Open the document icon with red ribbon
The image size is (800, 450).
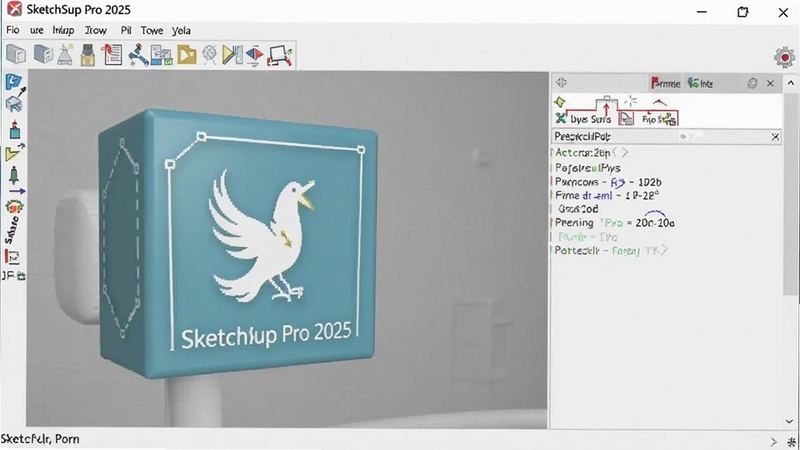[112, 55]
